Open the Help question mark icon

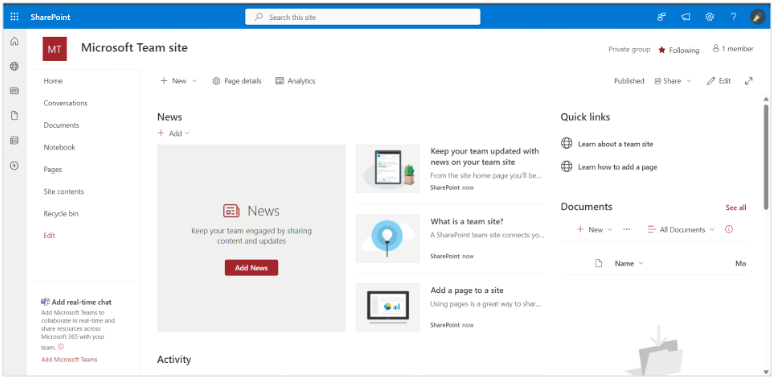pos(733,17)
